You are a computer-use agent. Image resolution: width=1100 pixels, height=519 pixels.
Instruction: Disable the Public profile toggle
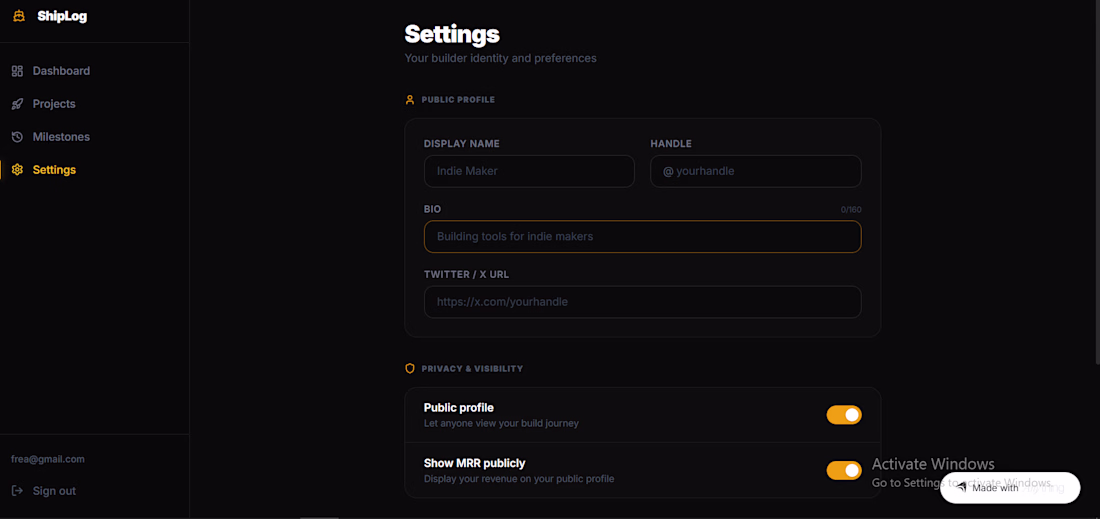pyautogui.click(x=844, y=415)
